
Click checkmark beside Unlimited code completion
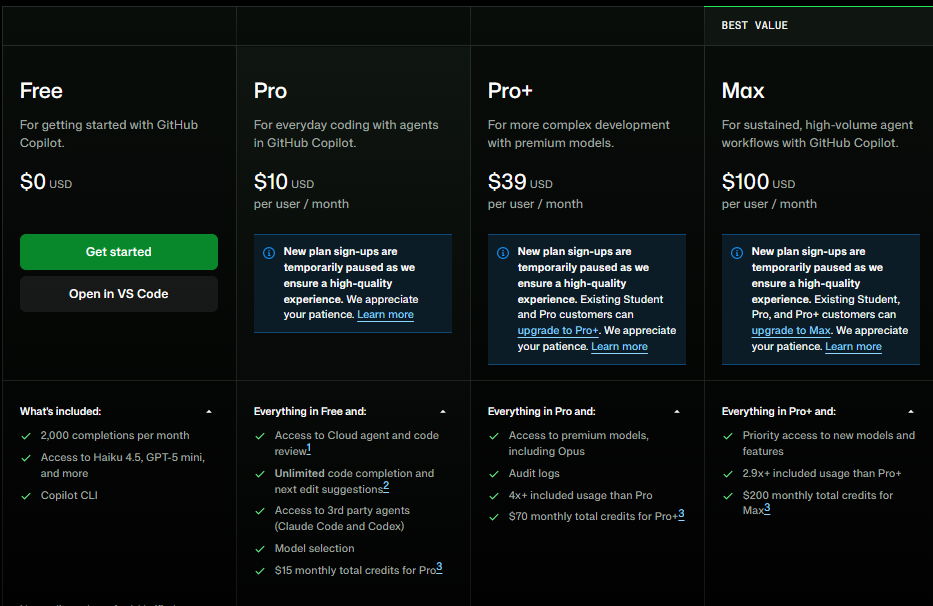[260, 474]
